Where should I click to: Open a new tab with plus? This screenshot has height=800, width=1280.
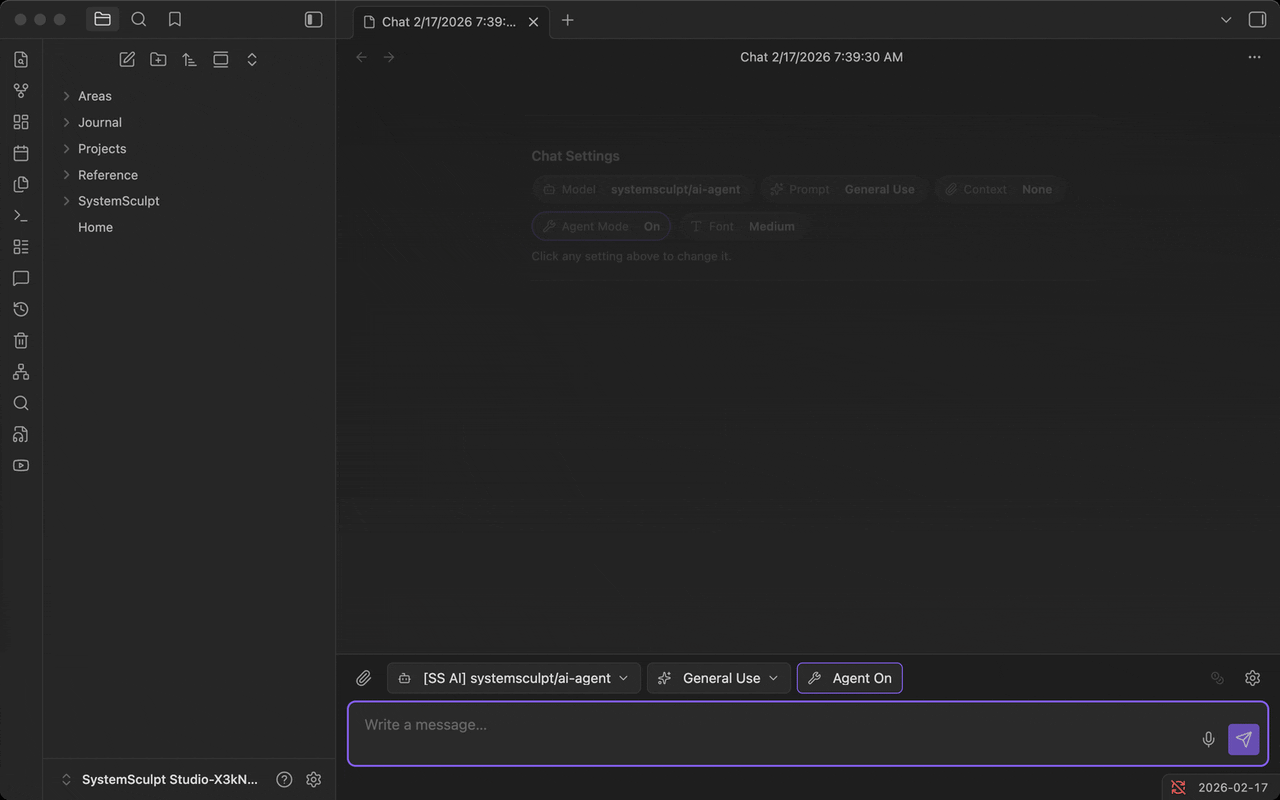tap(568, 21)
